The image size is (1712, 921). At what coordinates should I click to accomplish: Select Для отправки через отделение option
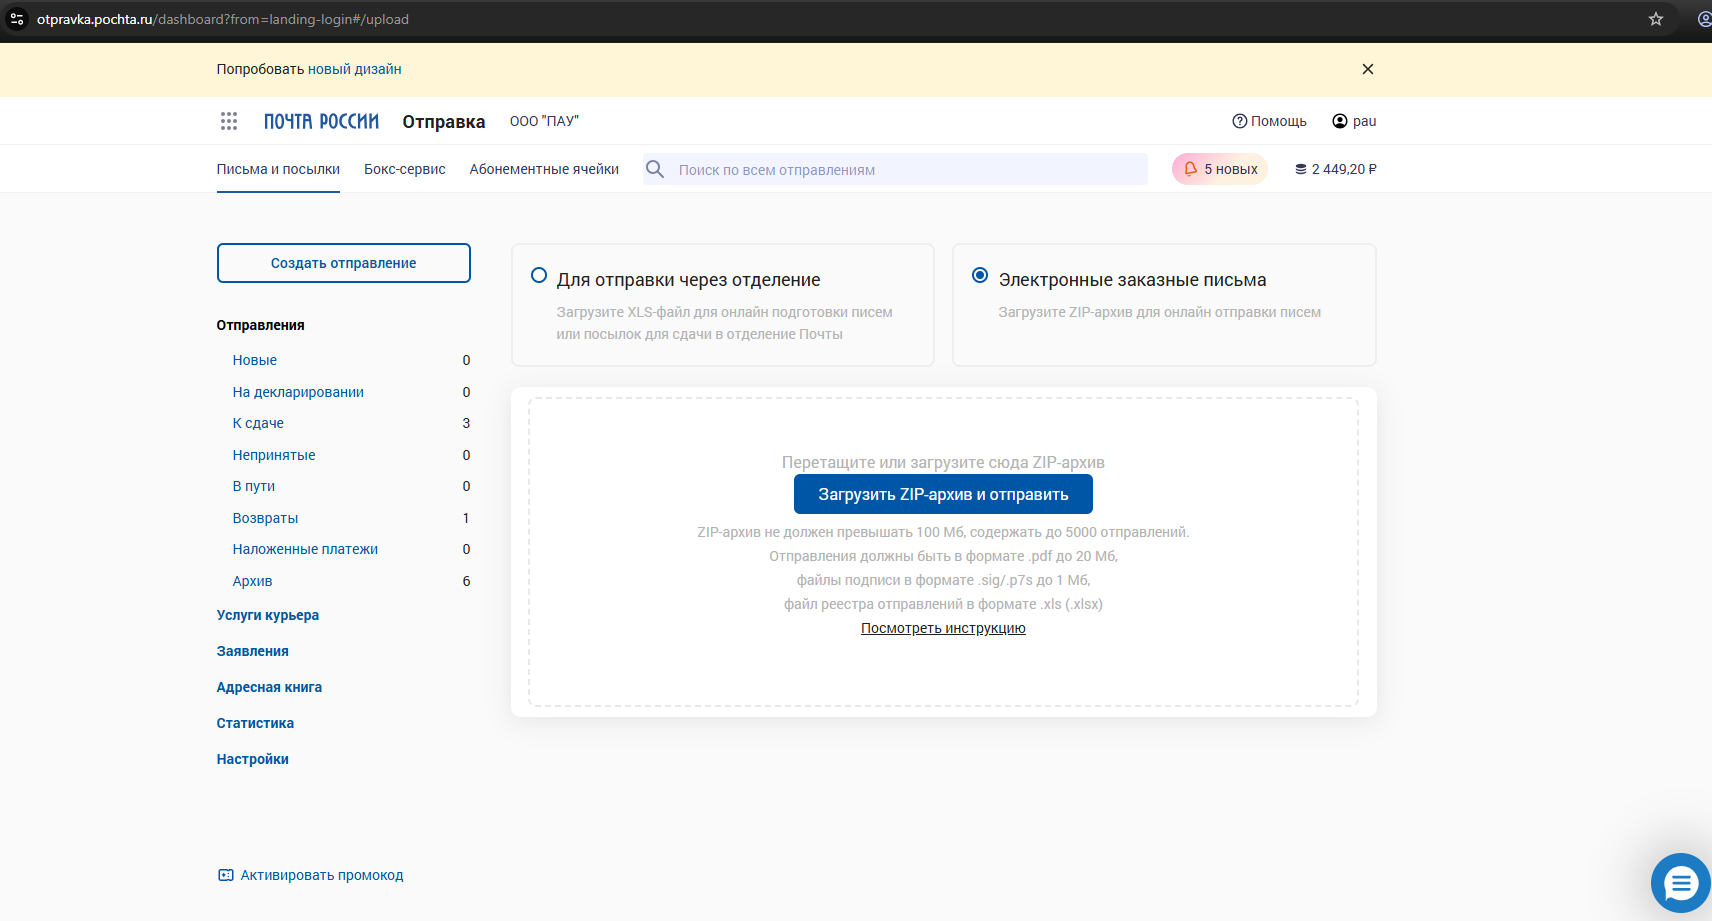(539, 276)
